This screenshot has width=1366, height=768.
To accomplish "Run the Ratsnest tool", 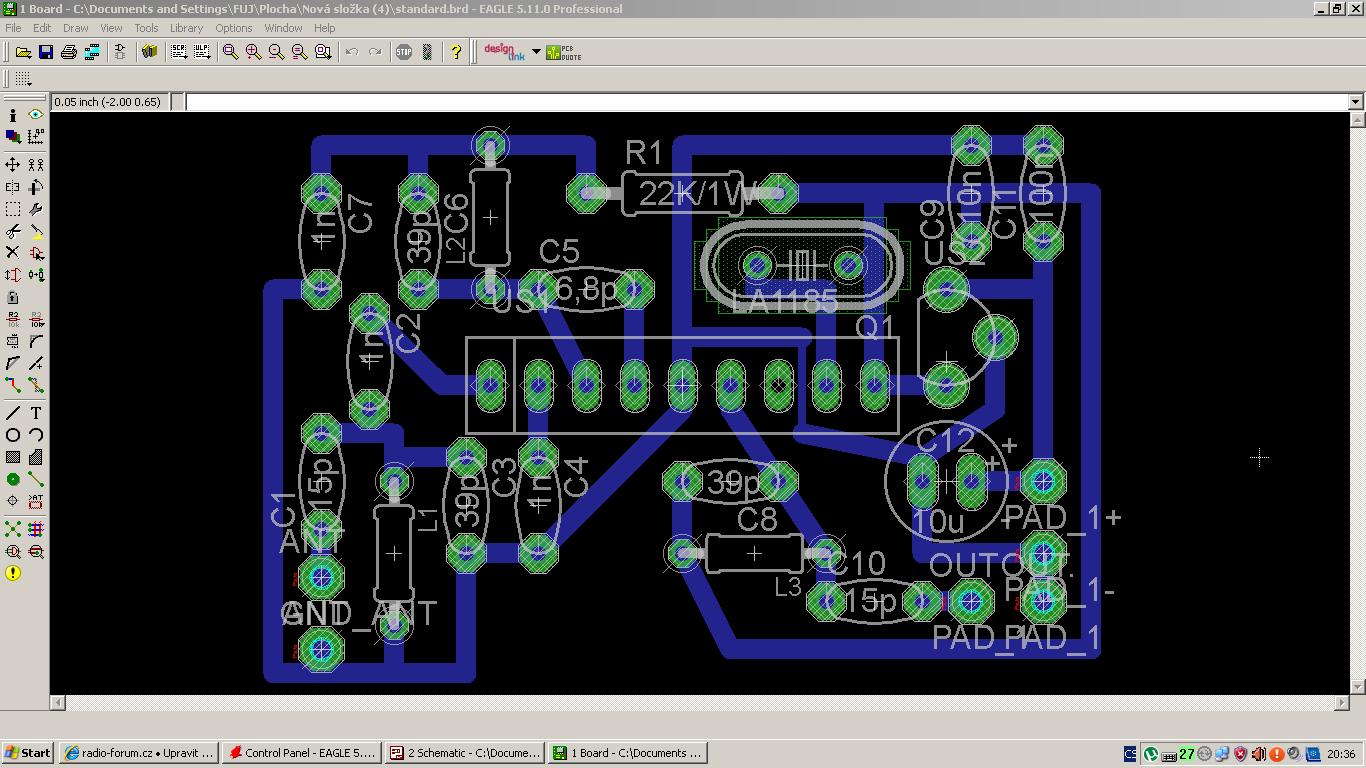I will (x=13, y=529).
